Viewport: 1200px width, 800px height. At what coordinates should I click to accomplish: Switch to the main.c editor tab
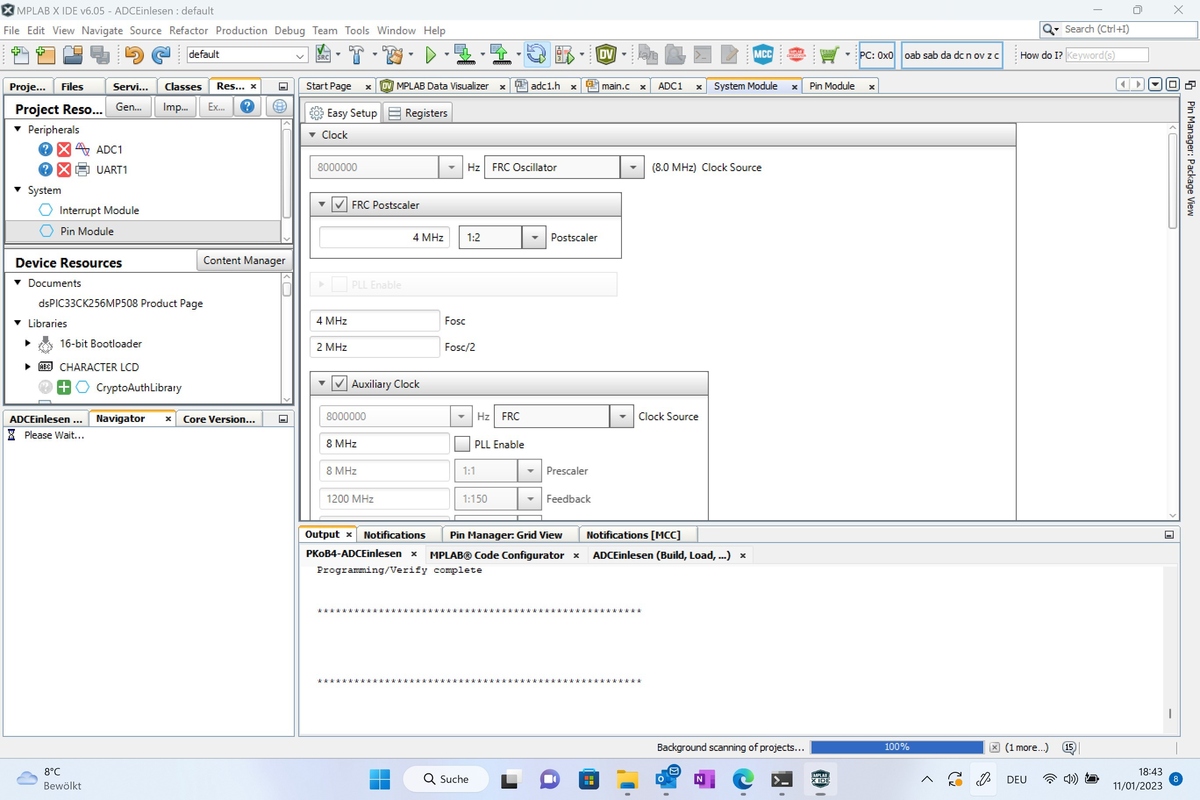point(615,86)
